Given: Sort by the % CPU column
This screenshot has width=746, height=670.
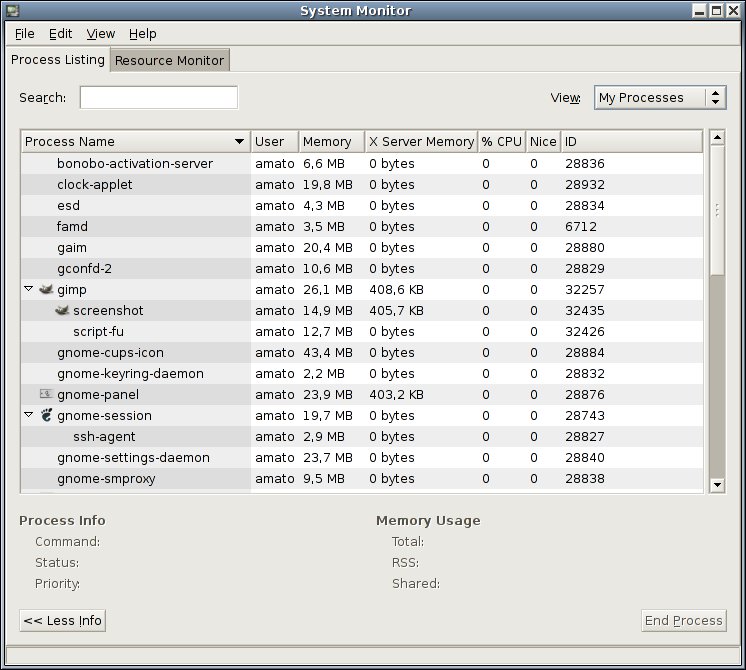Looking at the screenshot, I should click(501, 141).
